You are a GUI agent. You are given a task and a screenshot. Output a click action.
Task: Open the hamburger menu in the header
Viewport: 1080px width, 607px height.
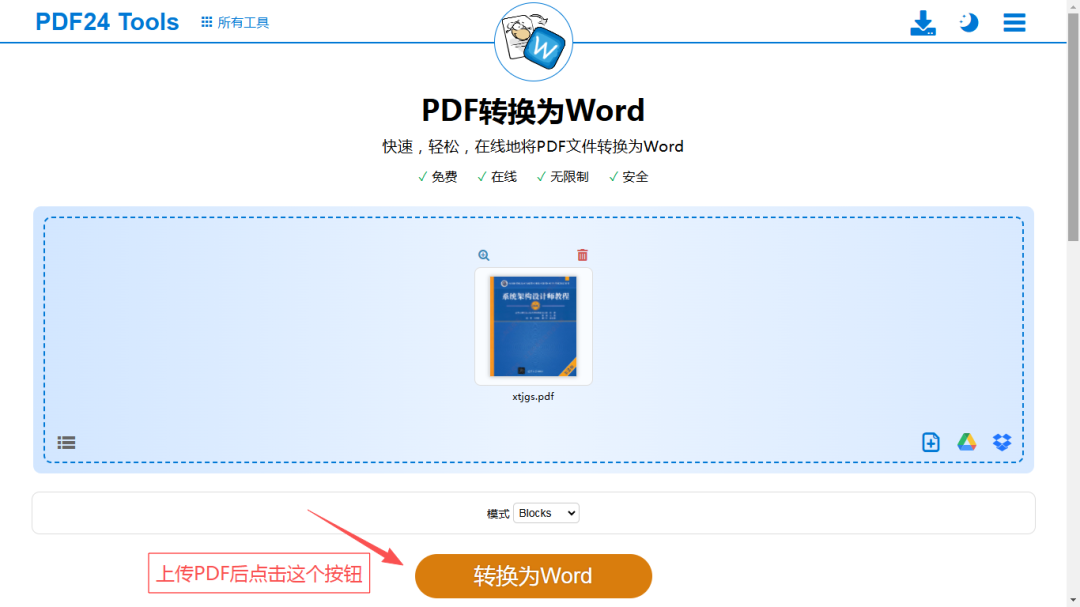(x=1014, y=22)
